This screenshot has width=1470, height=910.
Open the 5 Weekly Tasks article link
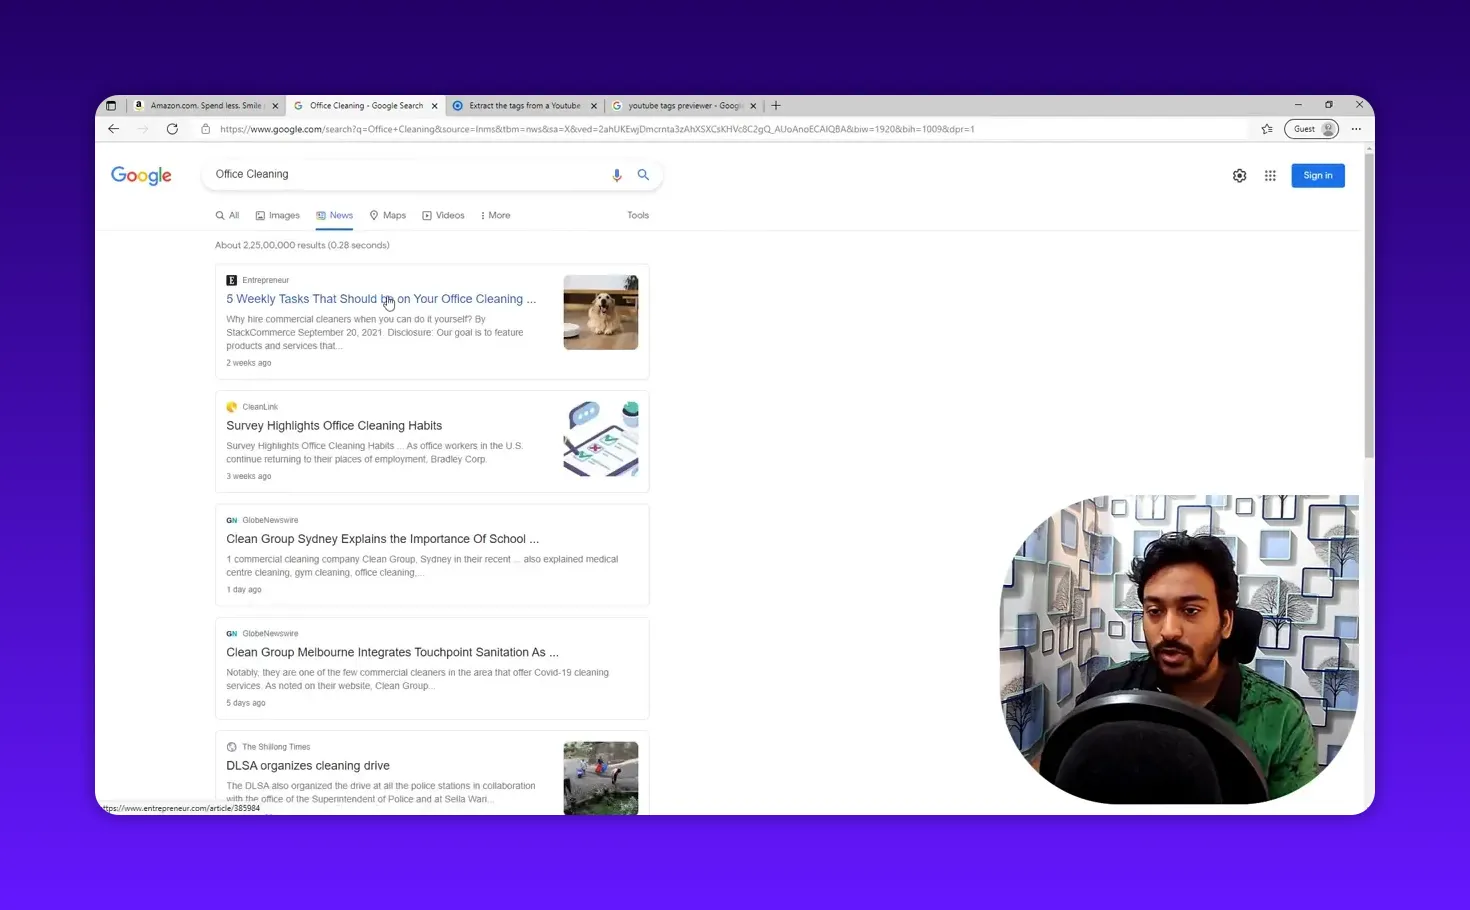(x=381, y=298)
